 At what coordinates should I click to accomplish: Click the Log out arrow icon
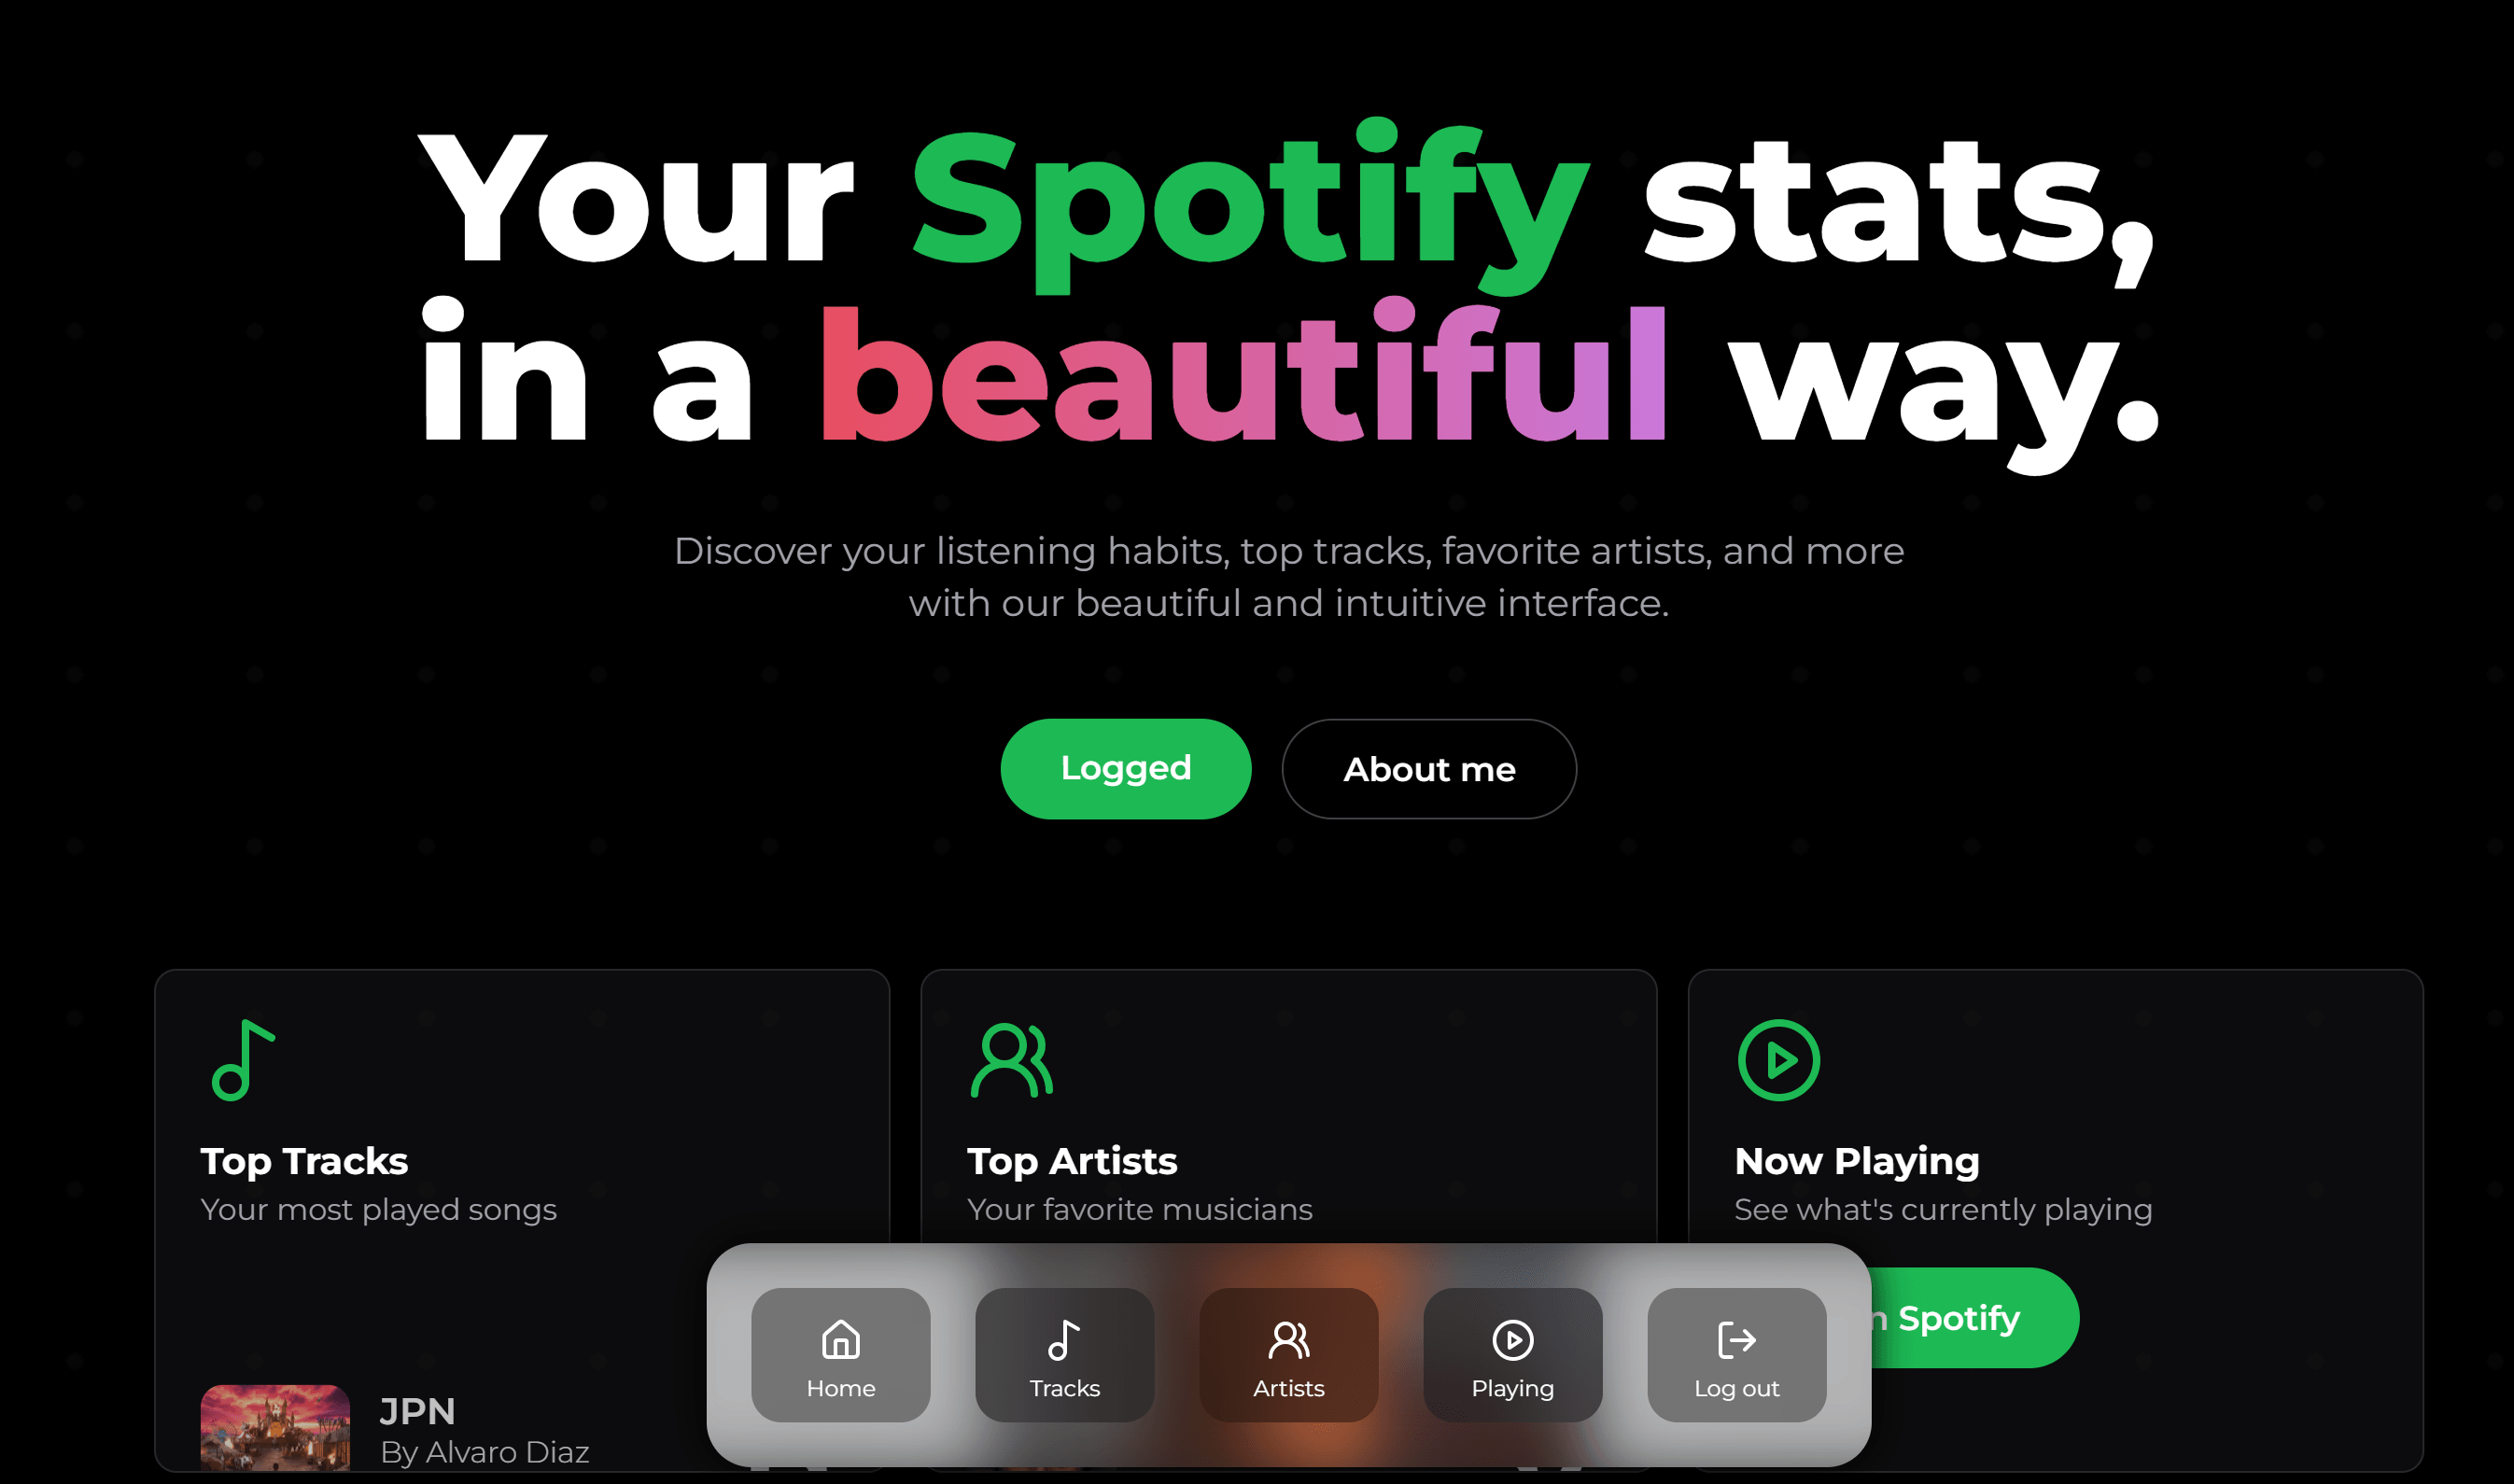[1736, 1340]
